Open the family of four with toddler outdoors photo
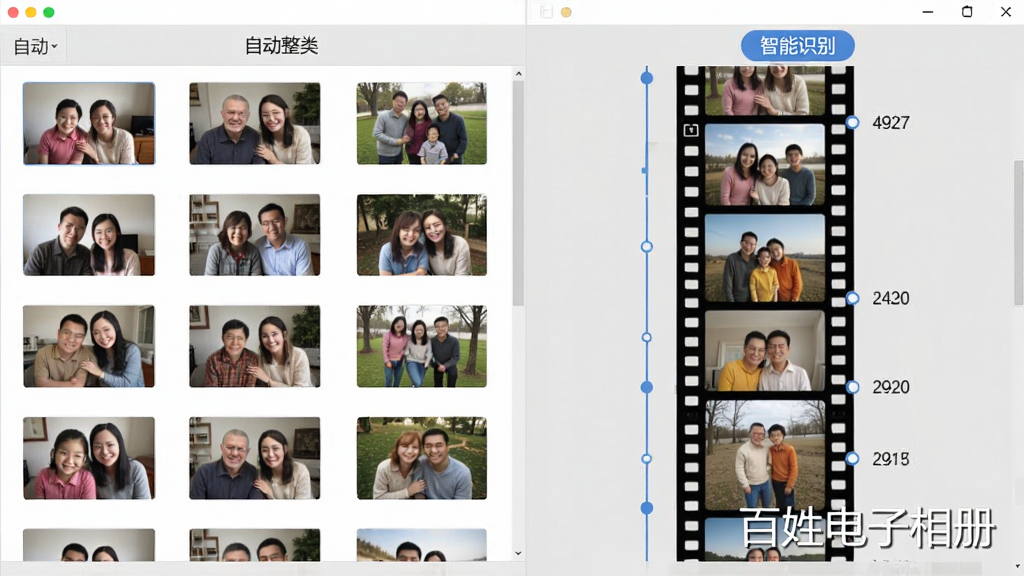1024x576 pixels. [x=422, y=123]
